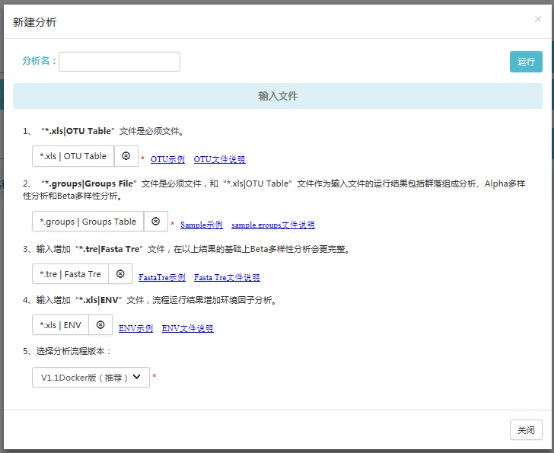554x453 pixels.
Task: Clear the ENV file selection
Action: (x=100, y=325)
